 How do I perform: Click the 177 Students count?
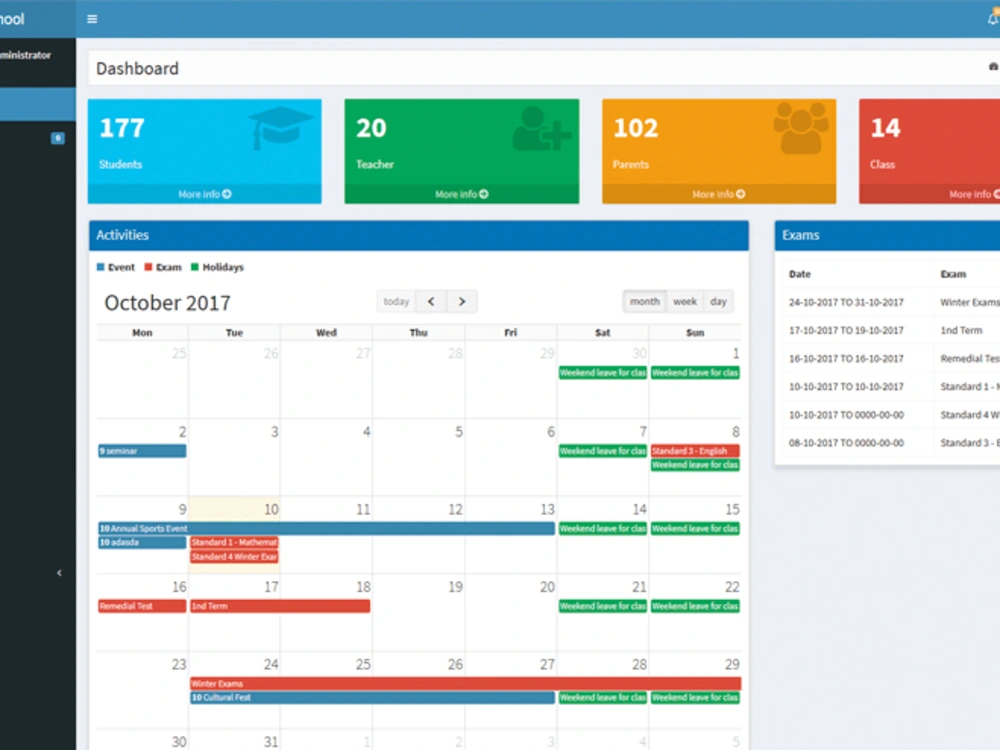coord(122,128)
